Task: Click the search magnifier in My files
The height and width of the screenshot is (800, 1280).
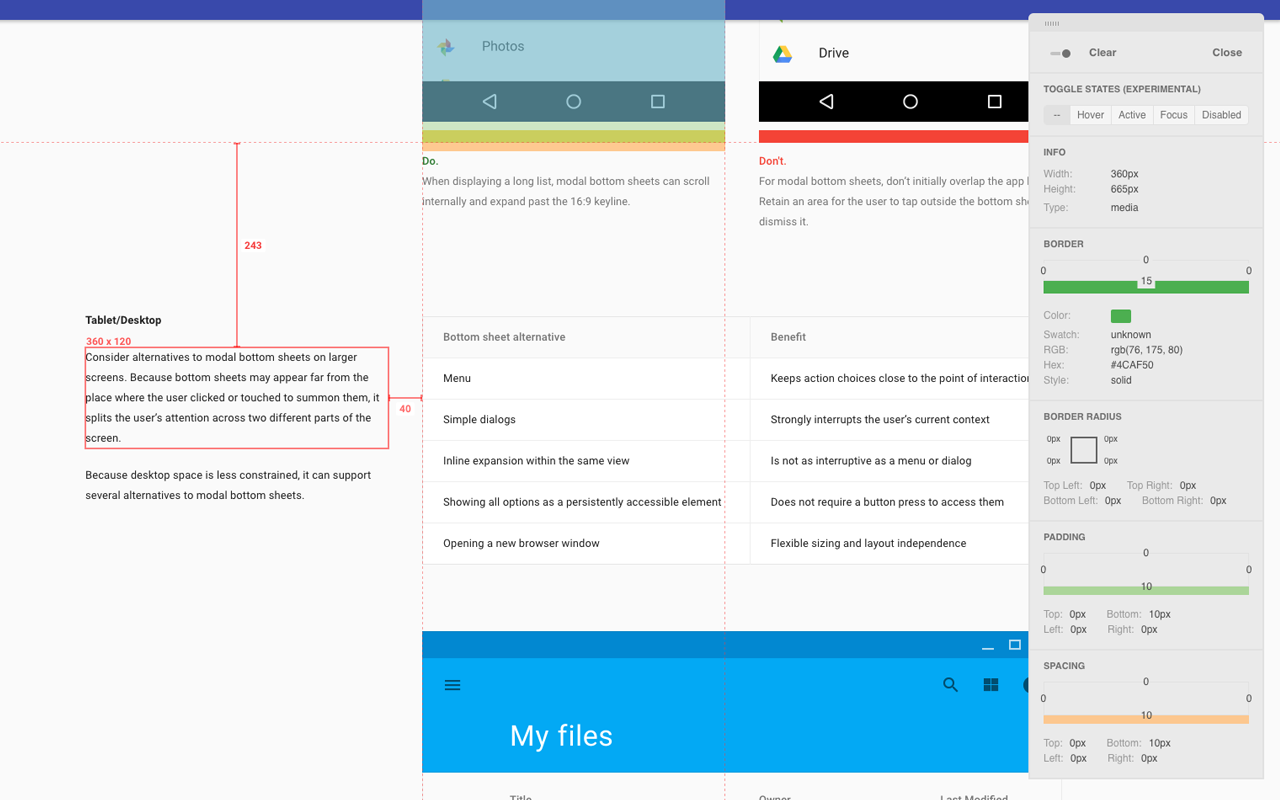Action: 950,685
